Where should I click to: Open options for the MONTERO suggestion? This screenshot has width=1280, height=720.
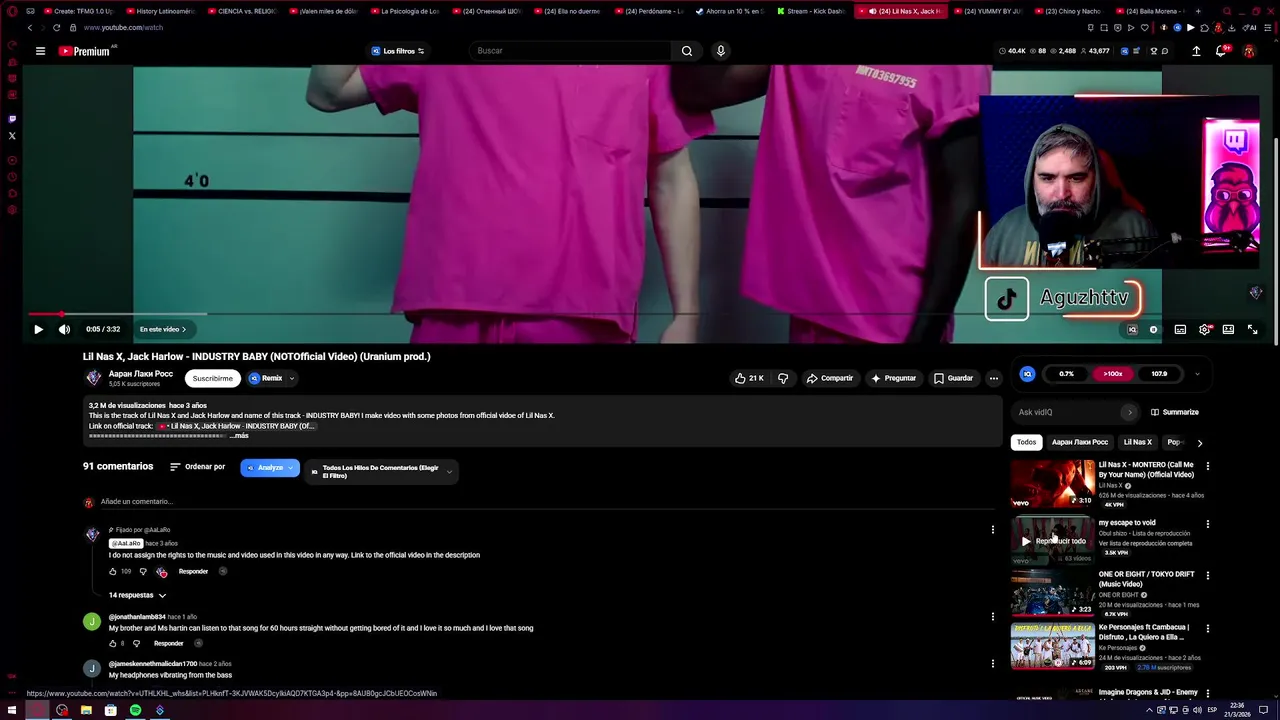pyautogui.click(x=1208, y=466)
